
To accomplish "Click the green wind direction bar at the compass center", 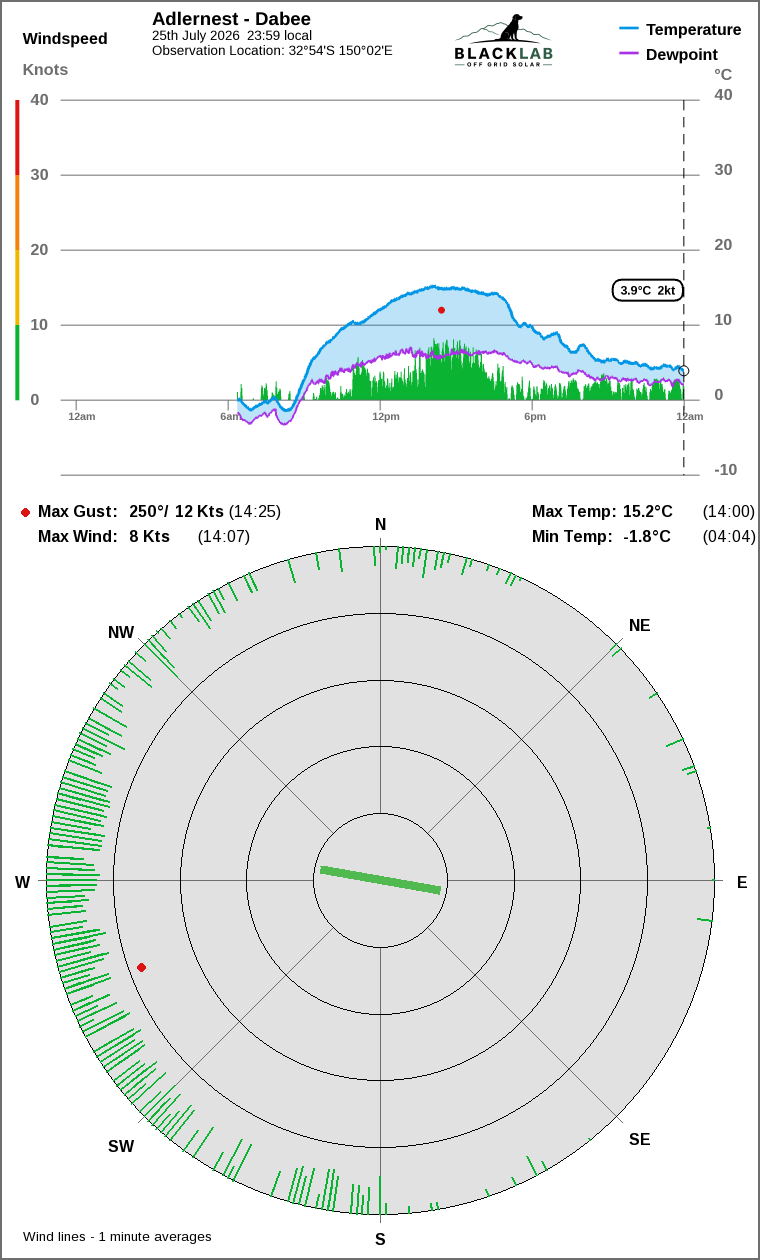I will click(x=380, y=880).
